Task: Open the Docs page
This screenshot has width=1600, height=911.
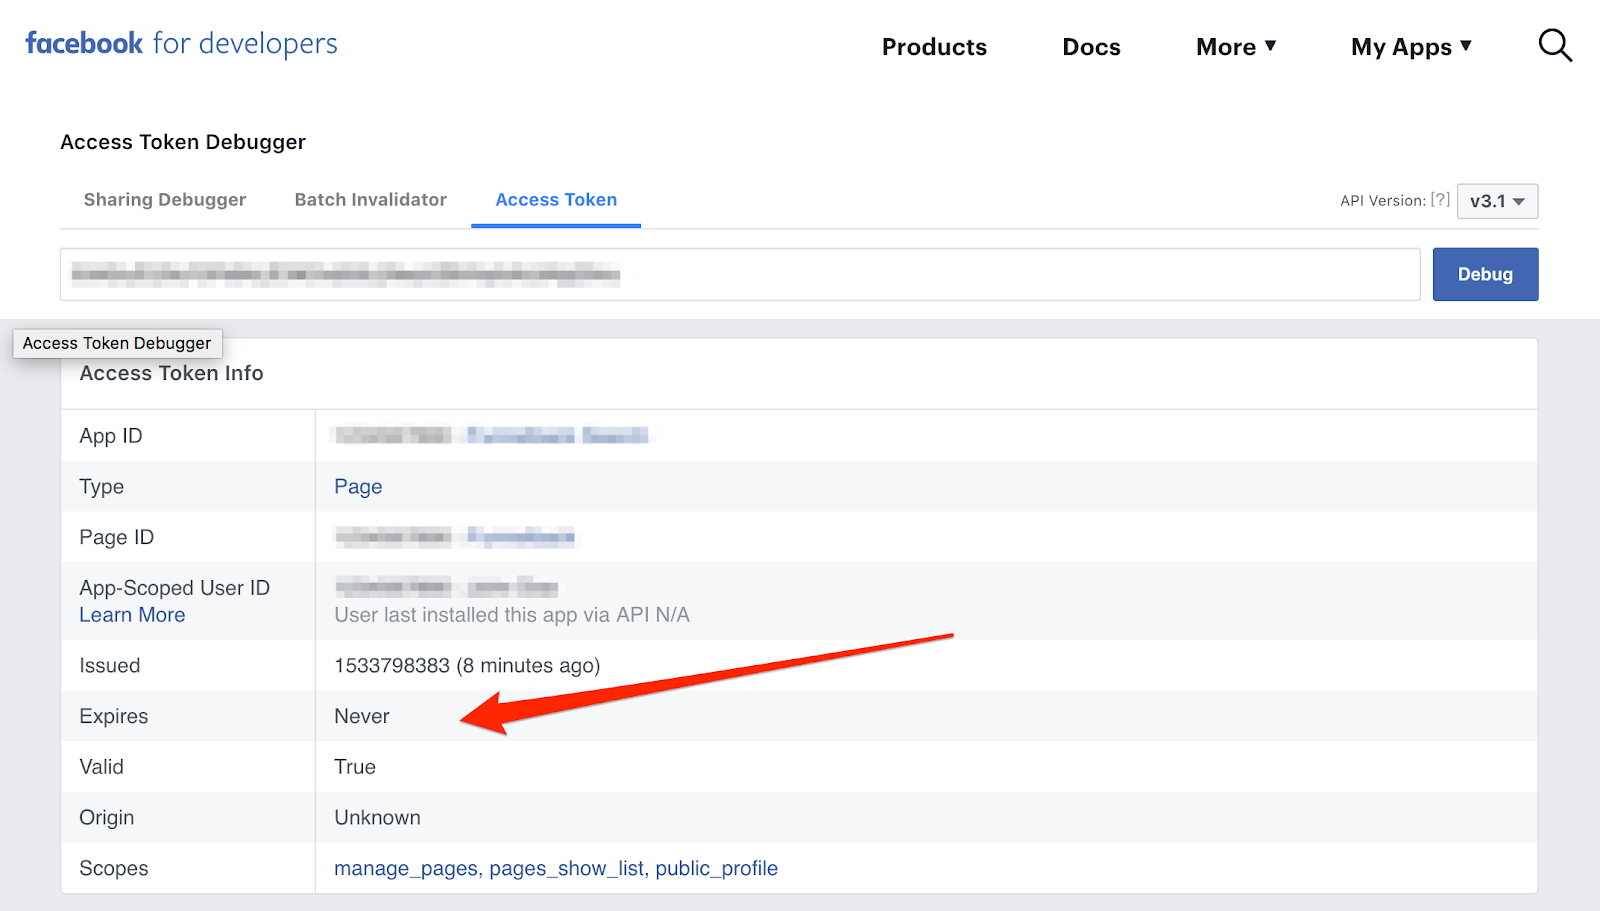Action: pos(1091,47)
